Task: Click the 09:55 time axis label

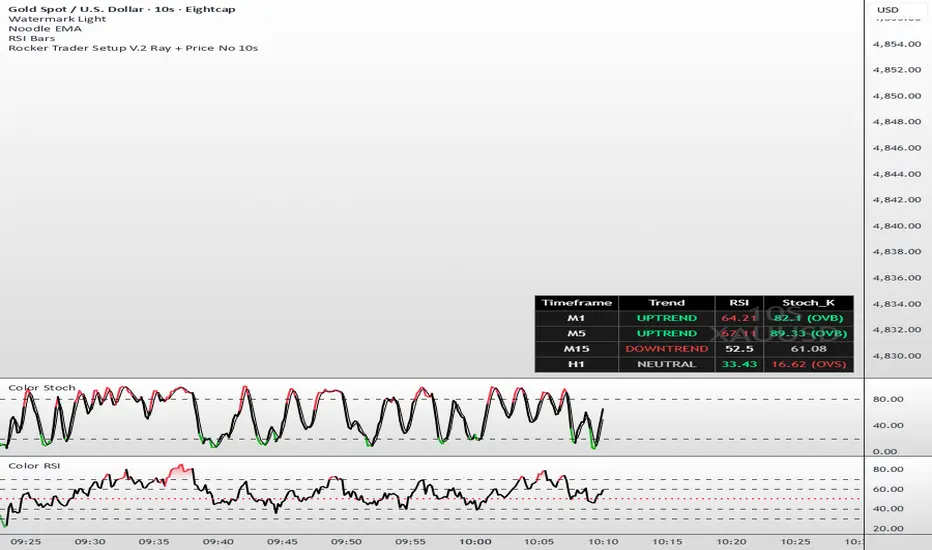Action: click(x=411, y=542)
